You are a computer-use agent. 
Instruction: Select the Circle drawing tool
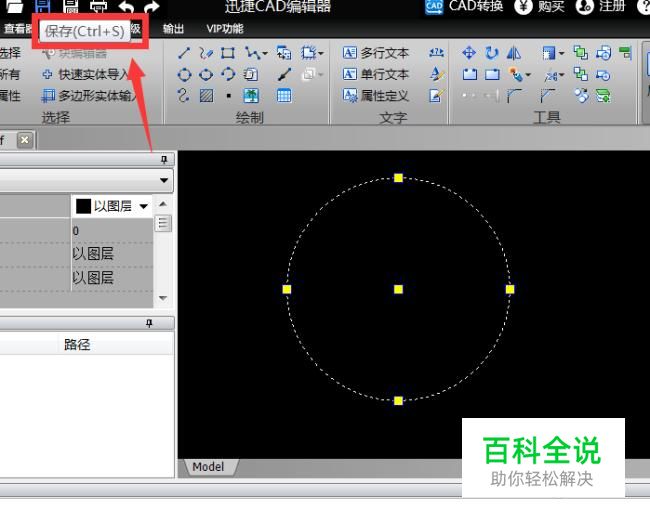[184, 75]
